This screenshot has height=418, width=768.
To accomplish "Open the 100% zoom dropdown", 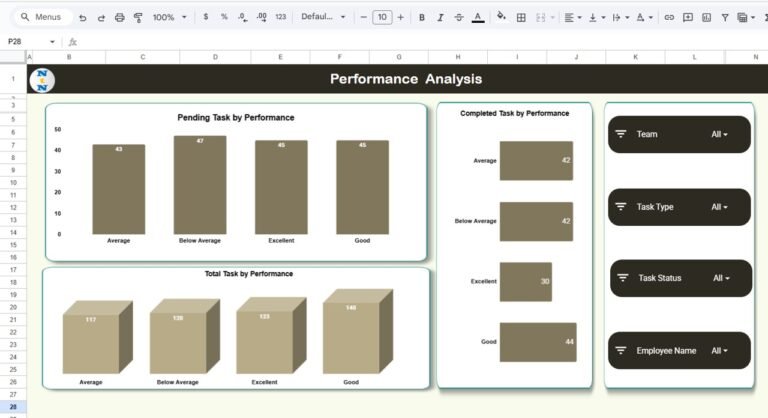I will pos(169,17).
